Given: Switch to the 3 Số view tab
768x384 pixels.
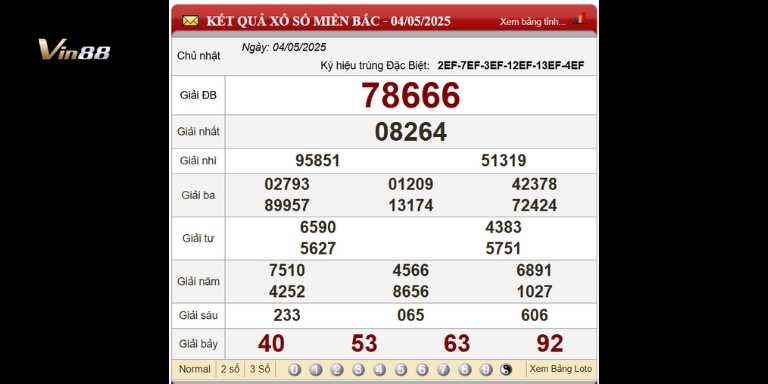Looking at the screenshot, I should [260, 369].
